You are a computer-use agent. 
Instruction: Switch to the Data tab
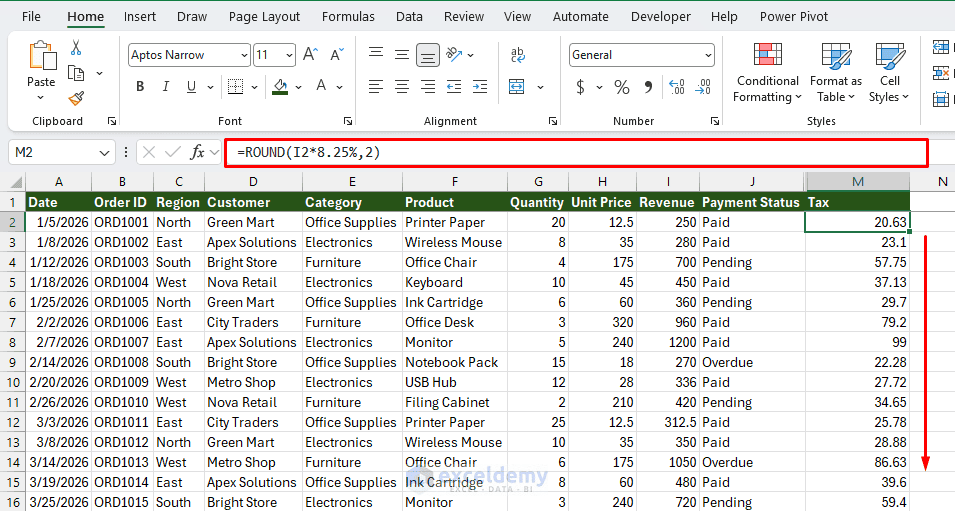click(x=409, y=16)
